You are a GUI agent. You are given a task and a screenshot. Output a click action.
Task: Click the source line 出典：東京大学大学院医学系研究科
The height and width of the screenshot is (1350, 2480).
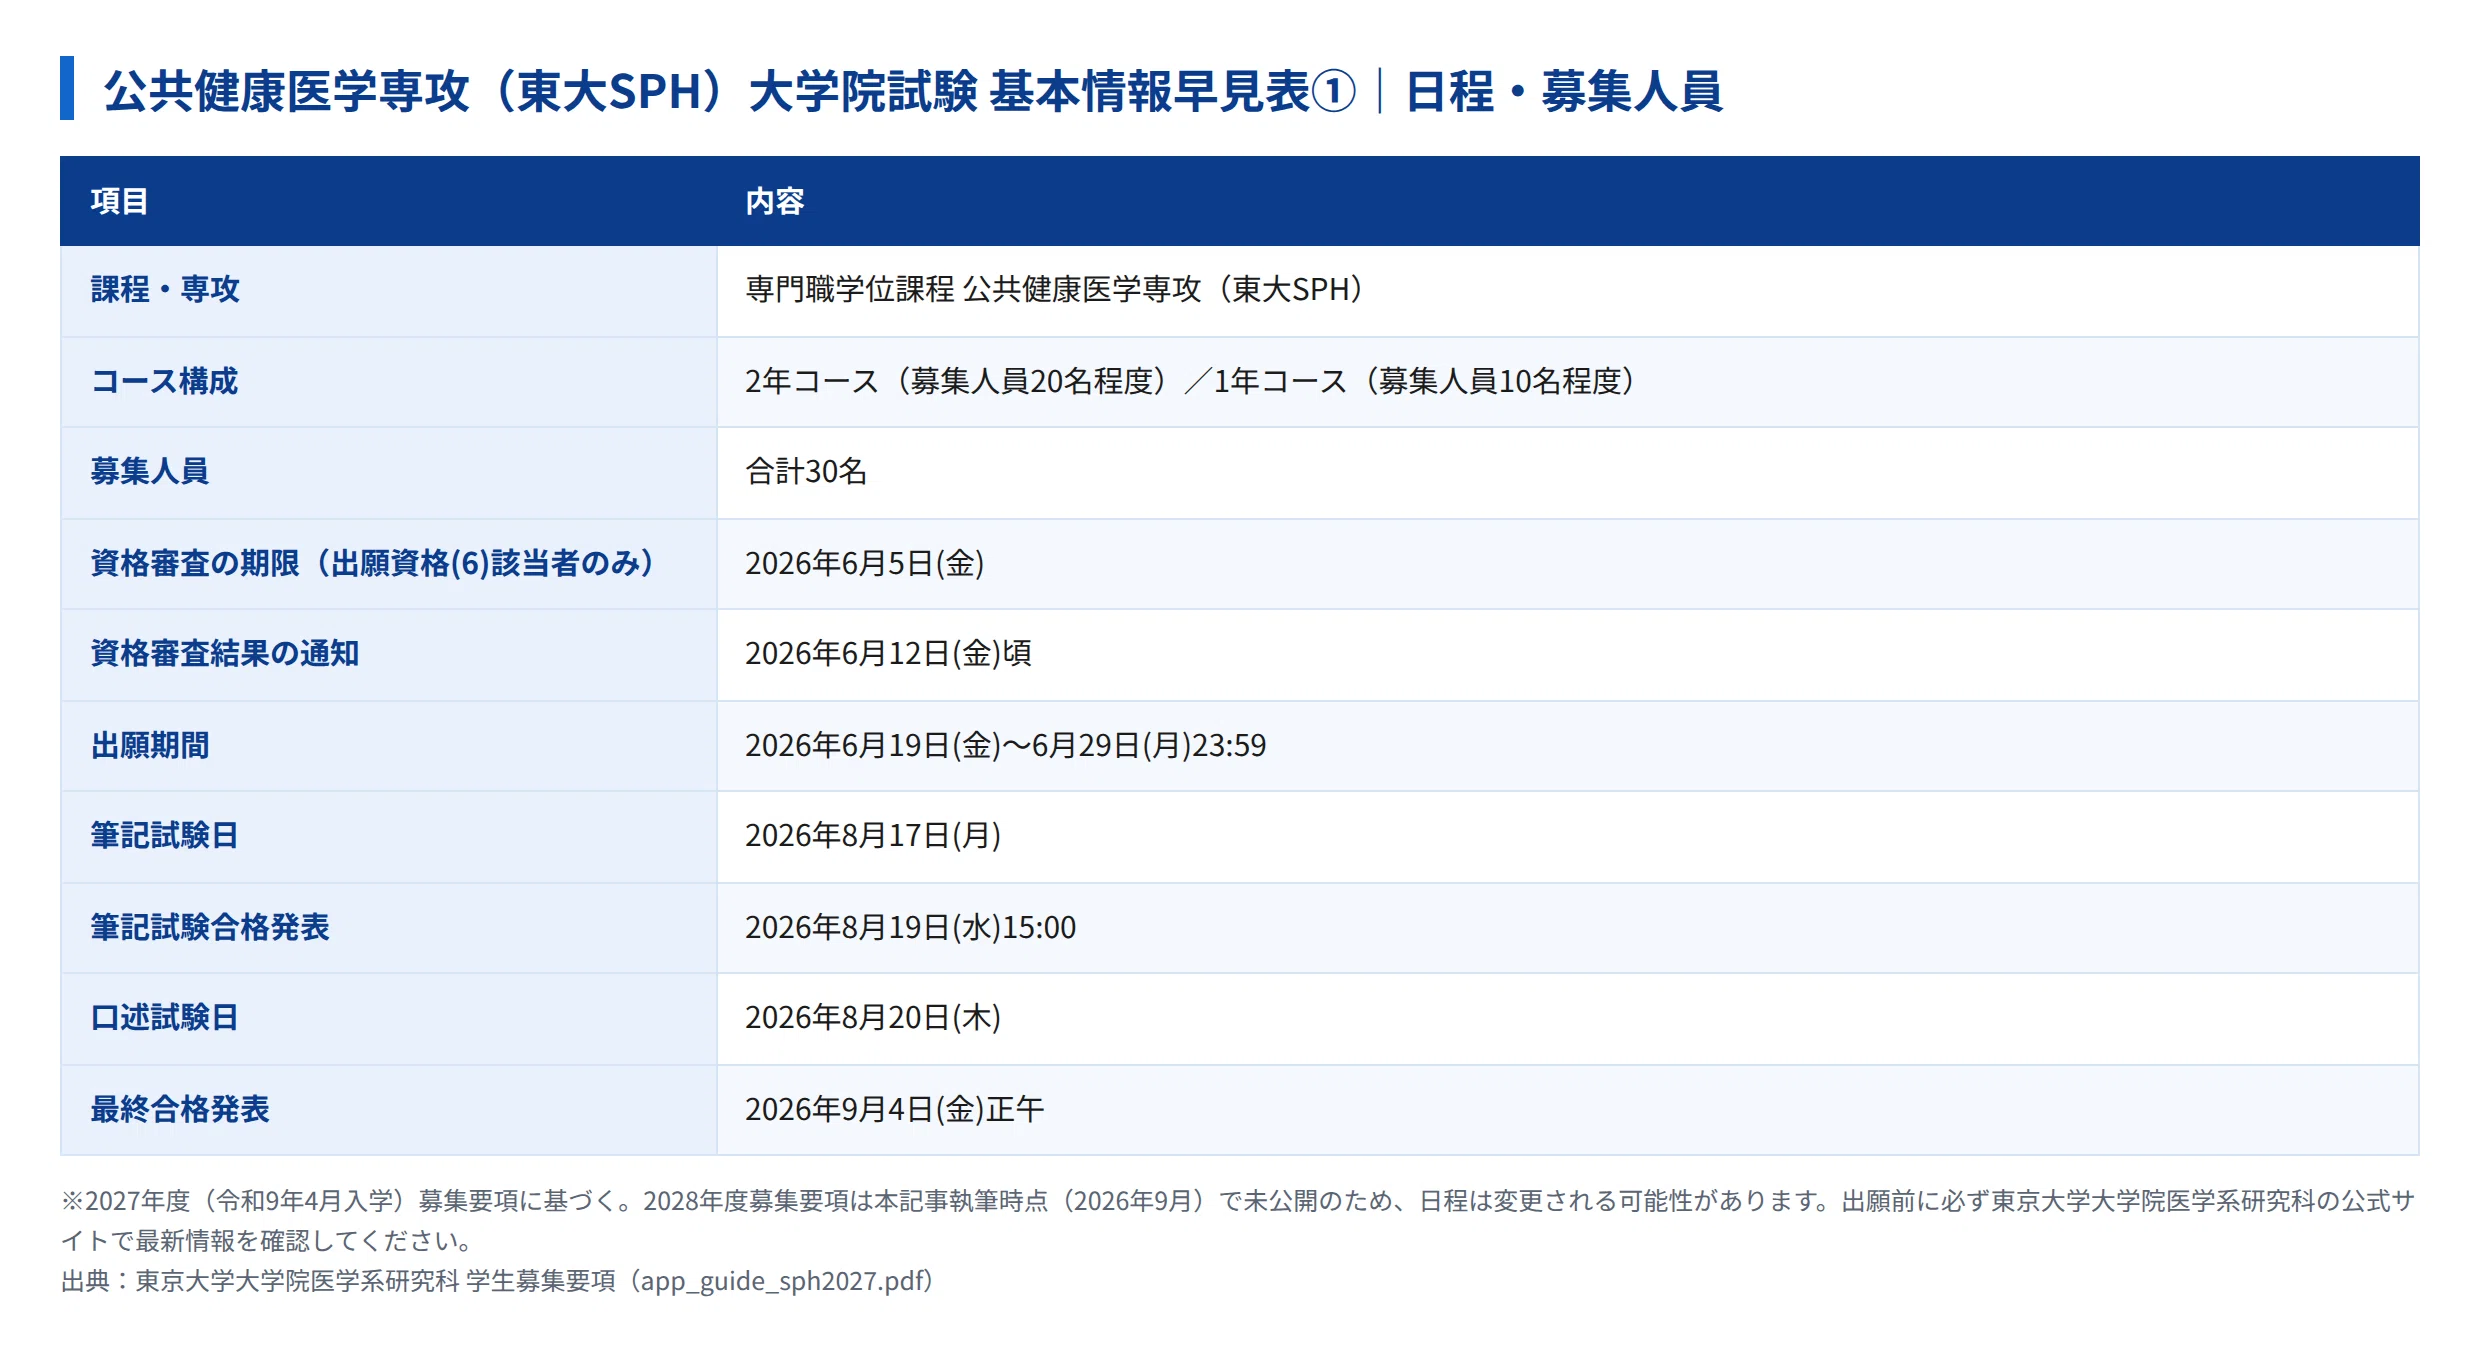(x=497, y=1281)
